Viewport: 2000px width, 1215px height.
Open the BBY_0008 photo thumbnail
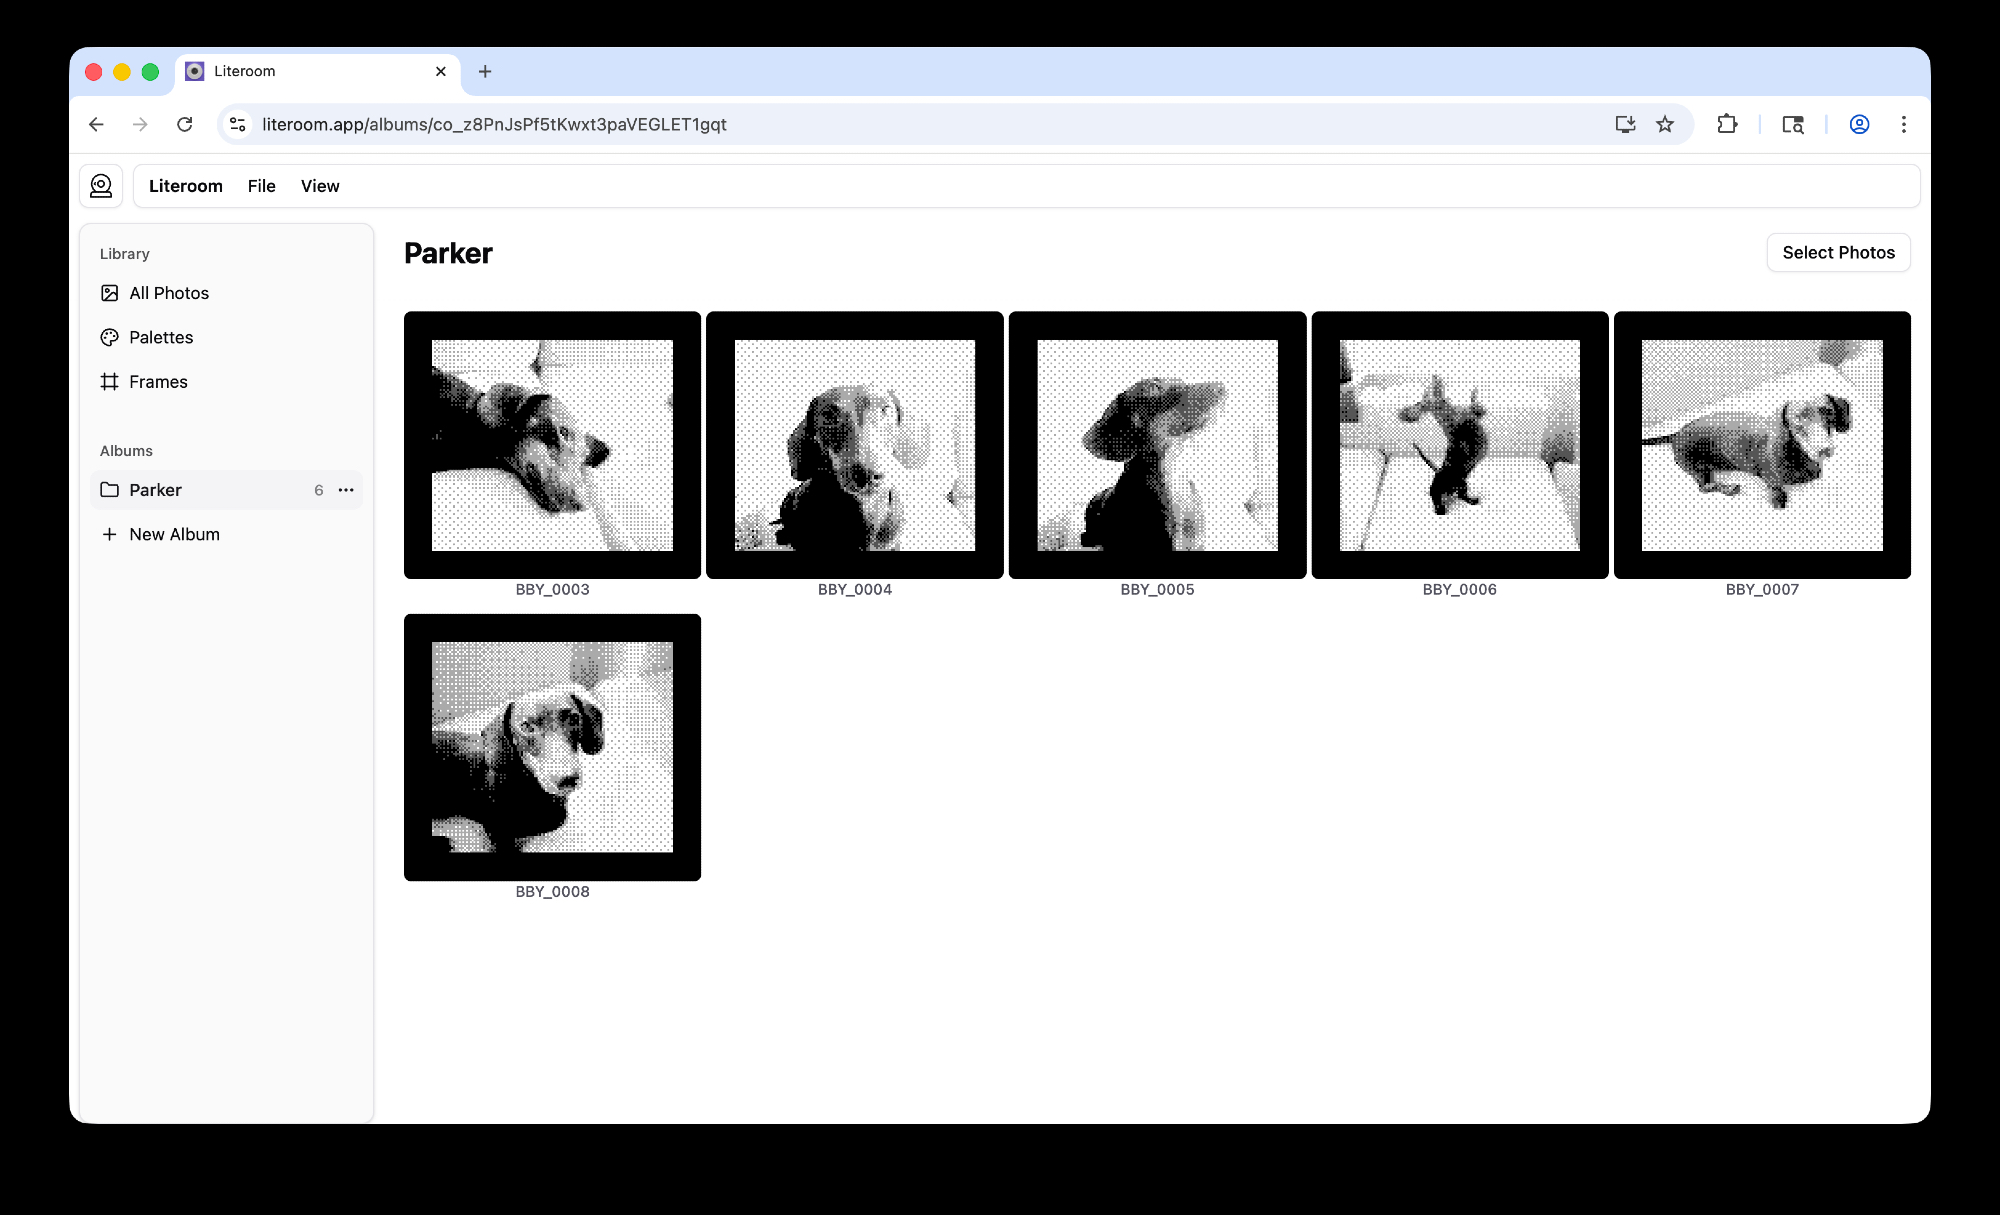point(552,747)
